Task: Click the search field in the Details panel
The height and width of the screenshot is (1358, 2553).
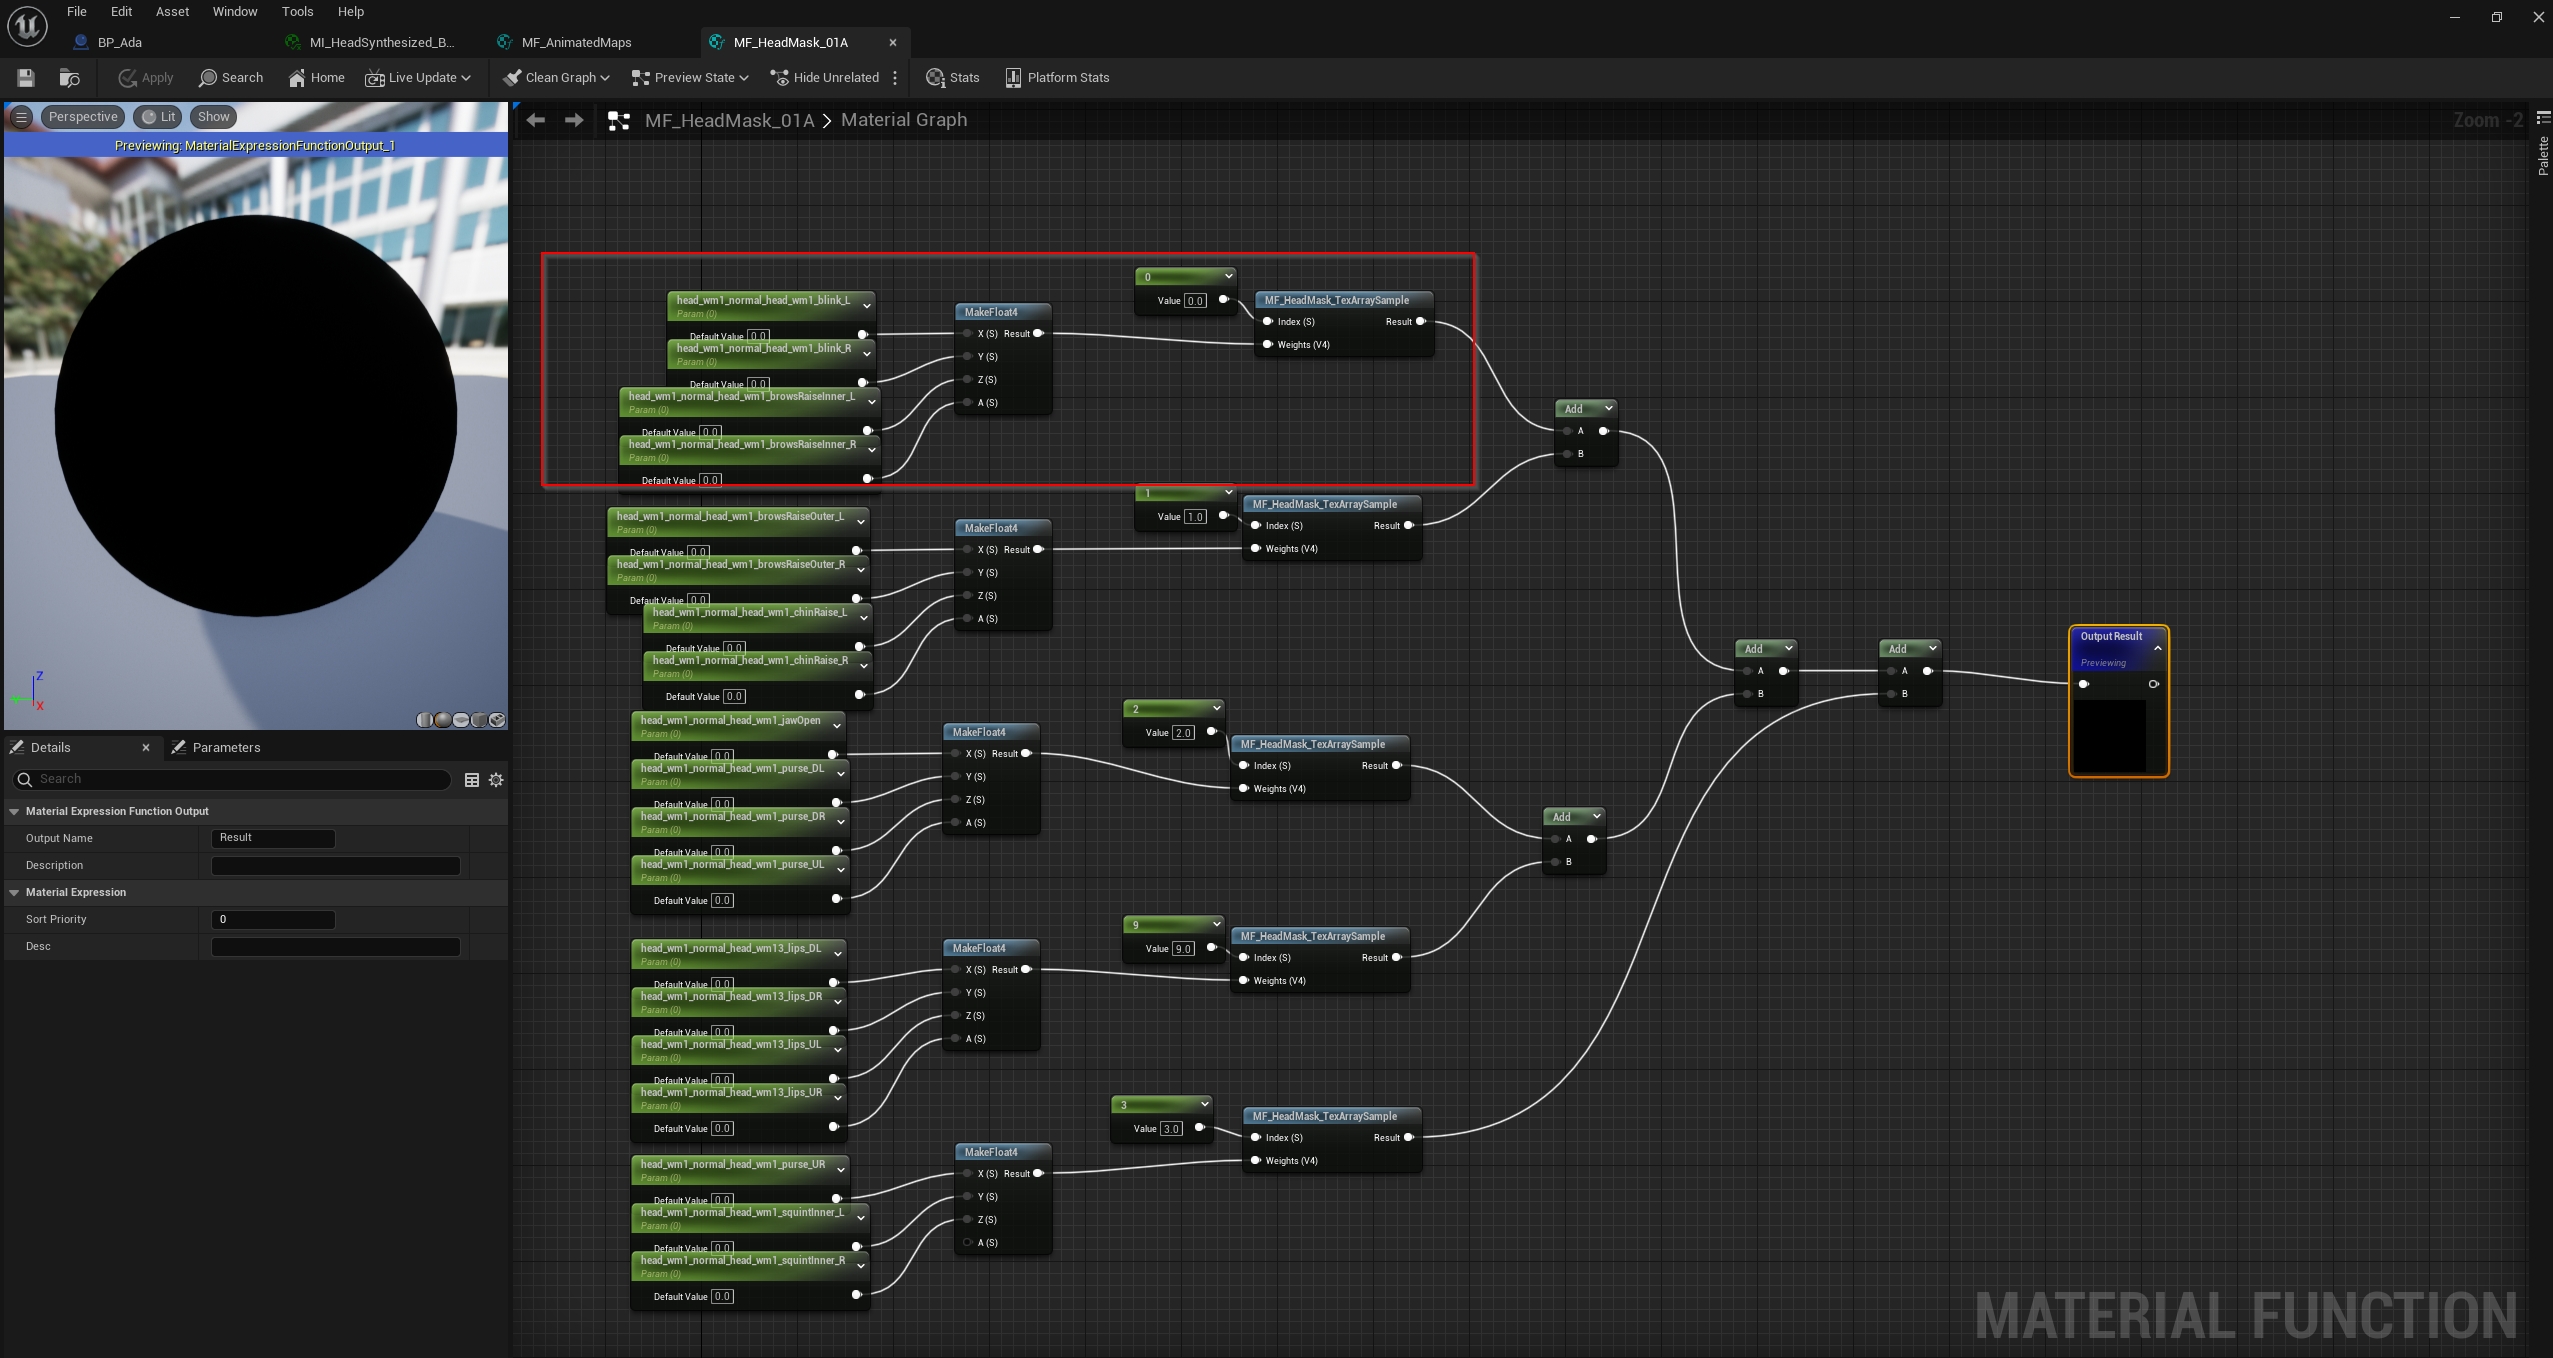Action: (232, 779)
